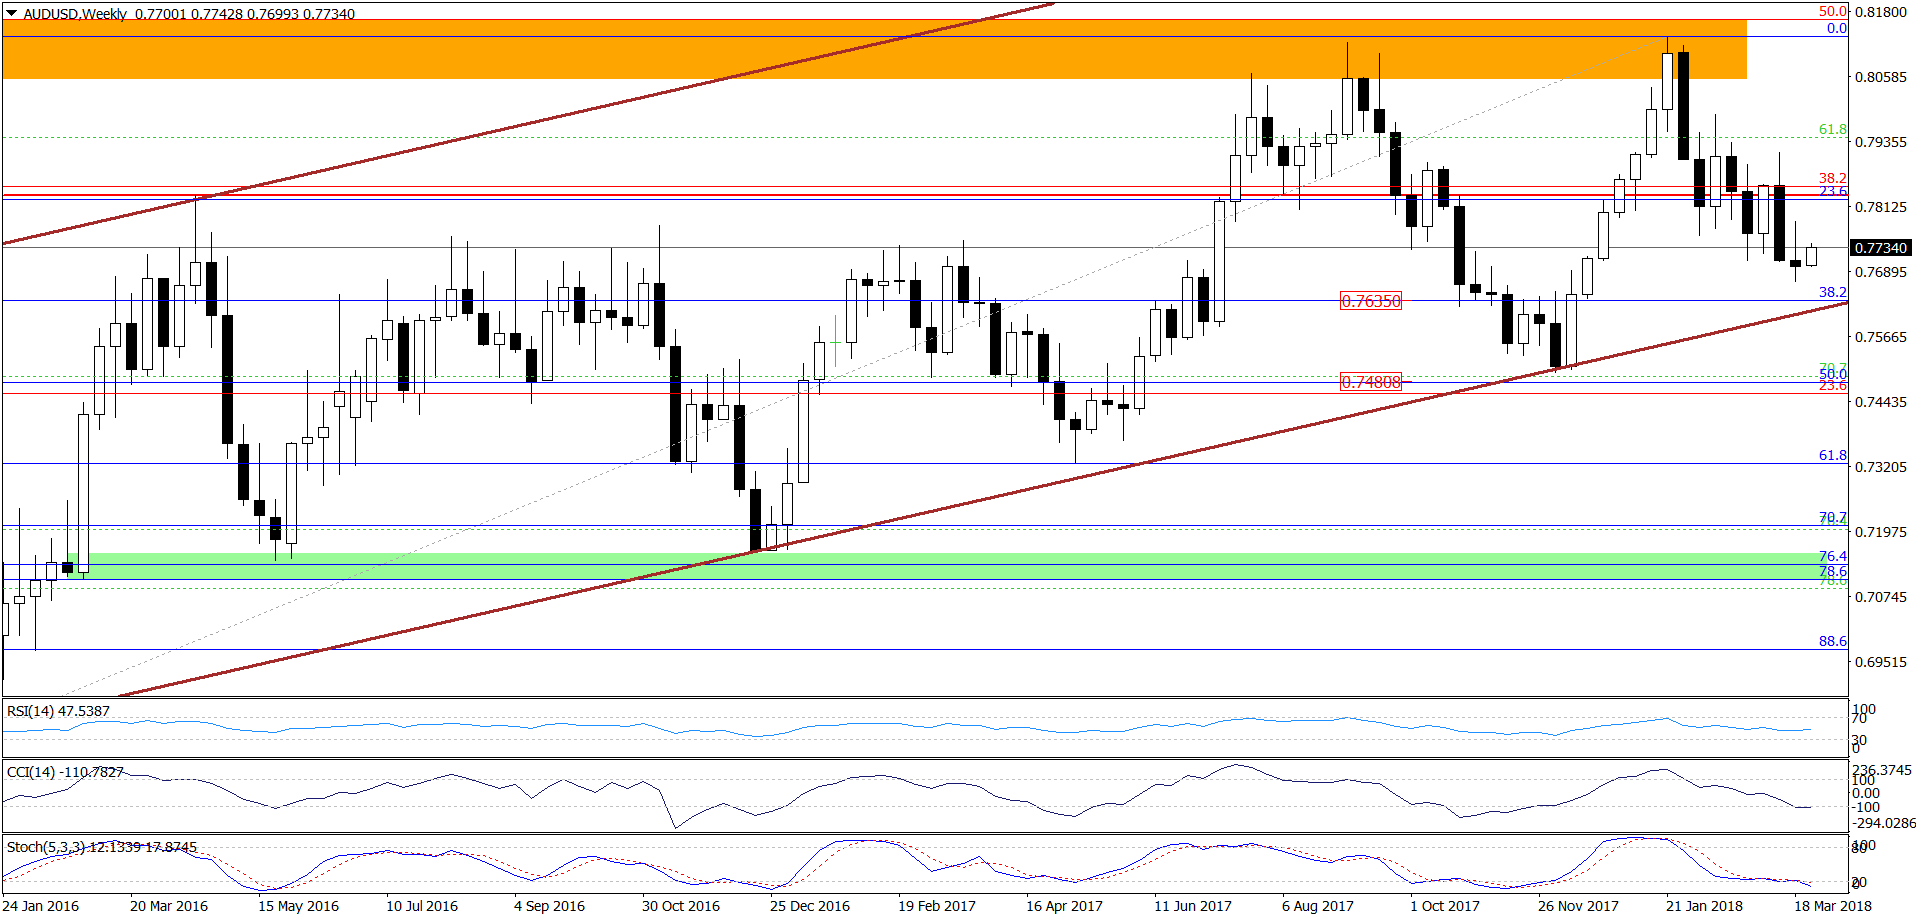Click the 10 Jul 2016 date label
The height and width of the screenshot is (920, 1916).
422,906
